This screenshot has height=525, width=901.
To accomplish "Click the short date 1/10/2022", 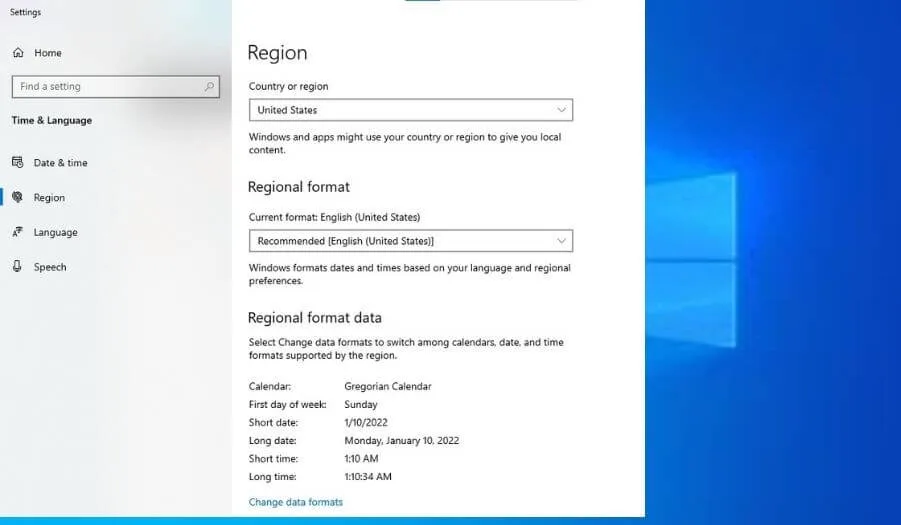I will [x=366, y=422].
